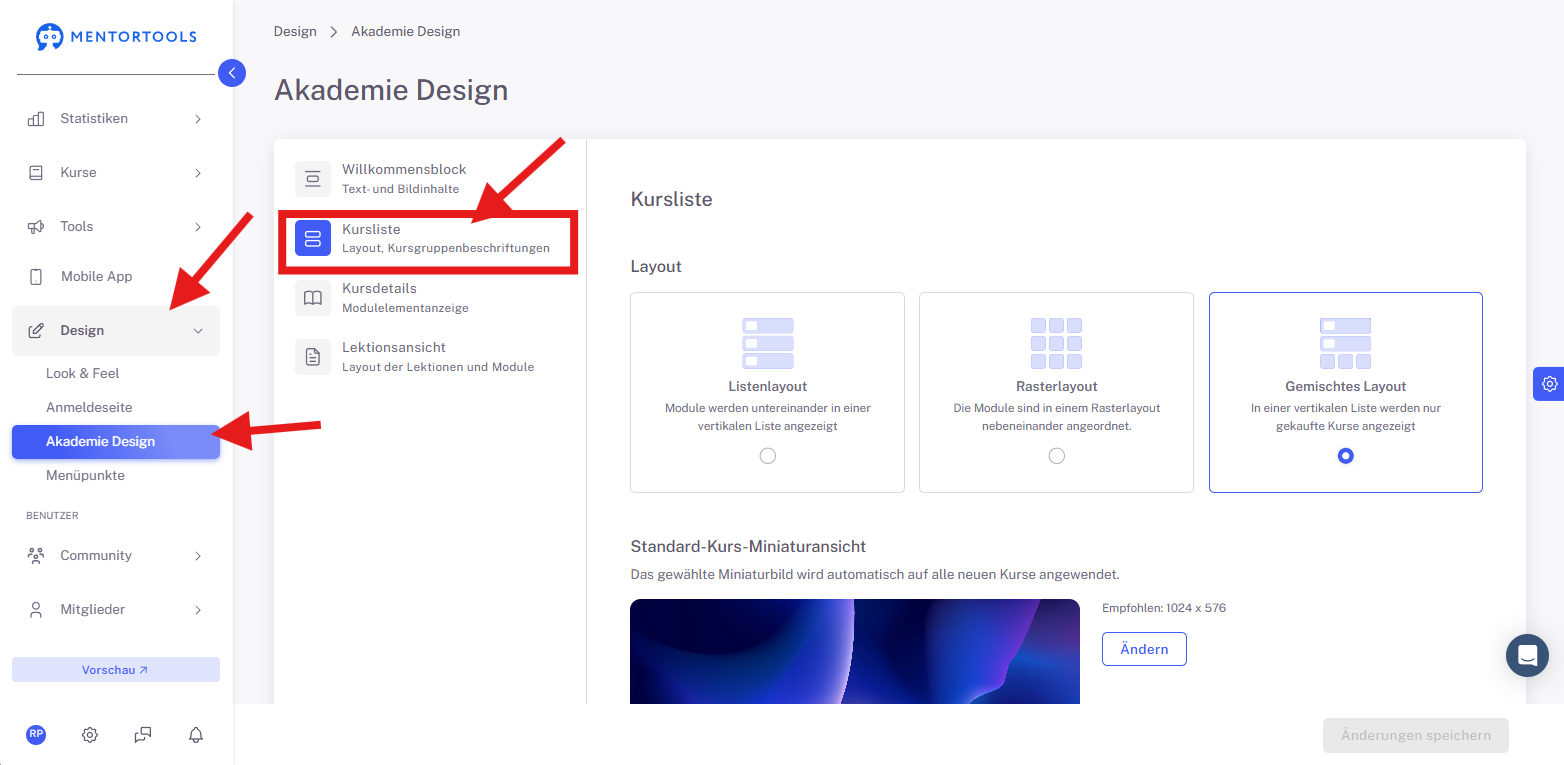1564x765 pixels.
Task: Click the Community people icon
Action: tap(36, 556)
